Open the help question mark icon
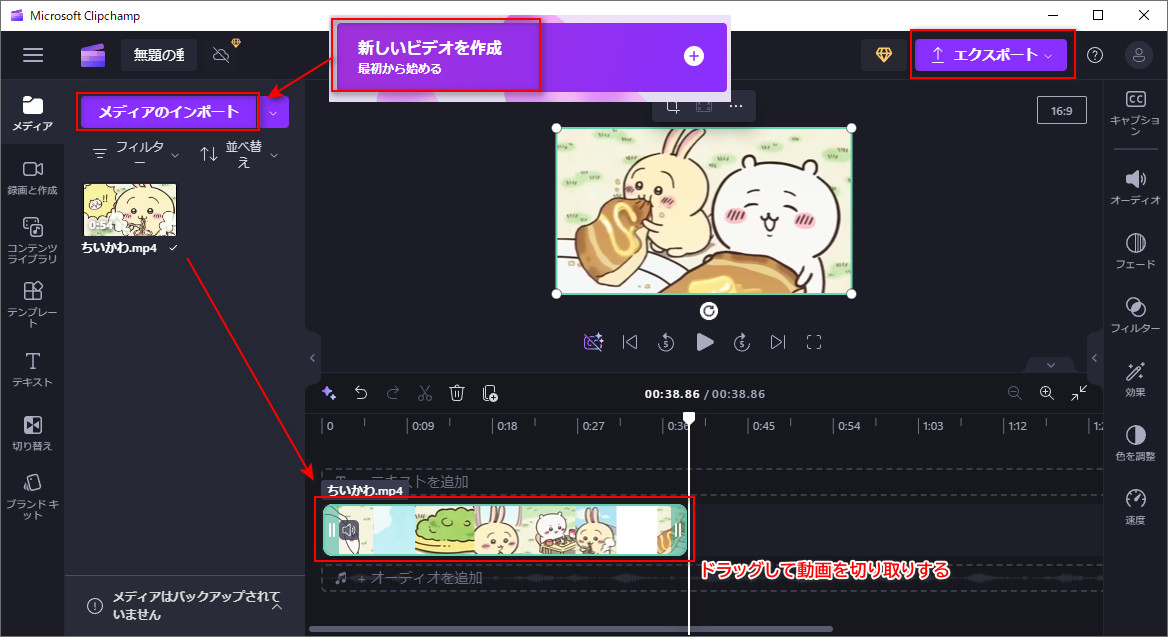 click(x=1095, y=55)
